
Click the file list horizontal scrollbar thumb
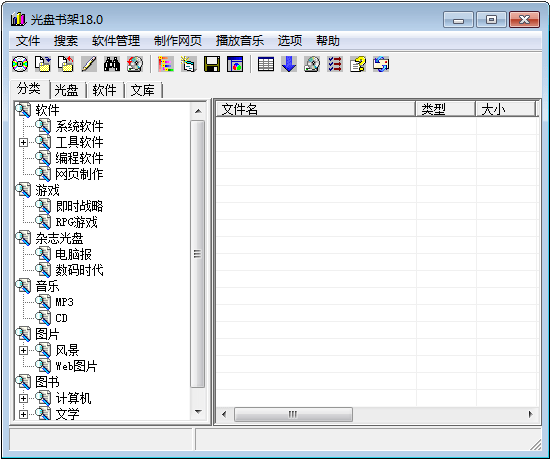[293, 414]
